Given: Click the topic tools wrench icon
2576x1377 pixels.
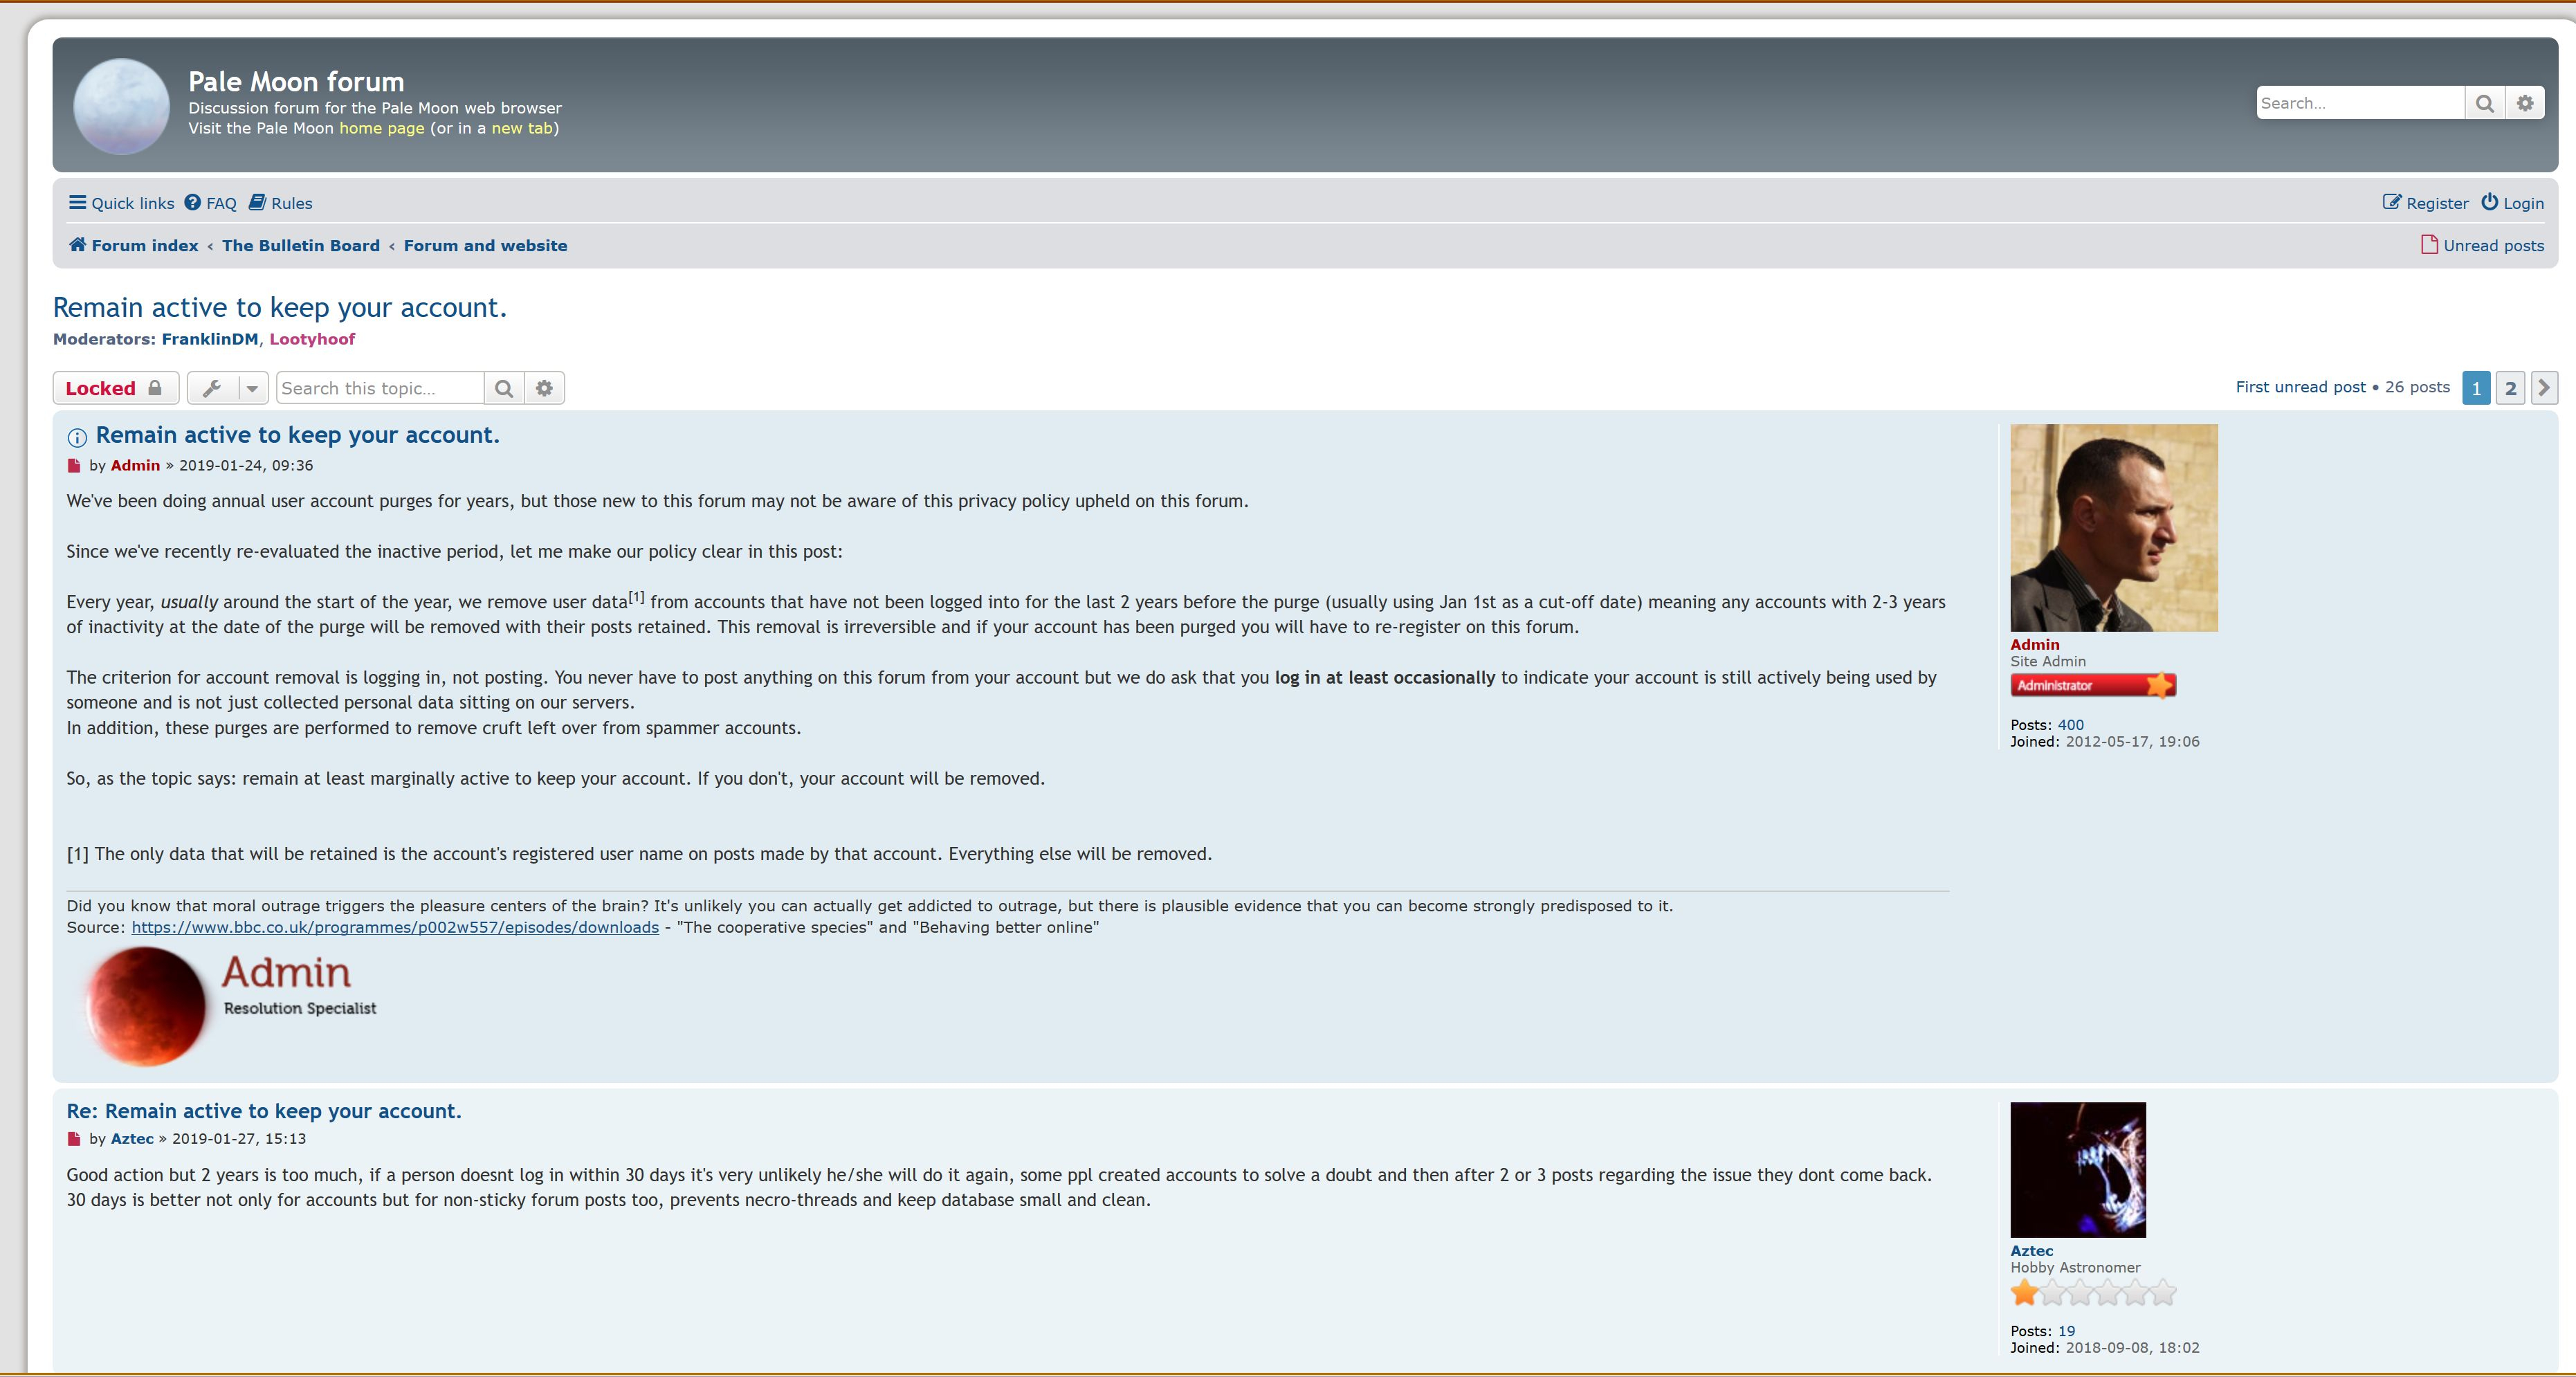Looking at the screenshot, I should (212, 388).
